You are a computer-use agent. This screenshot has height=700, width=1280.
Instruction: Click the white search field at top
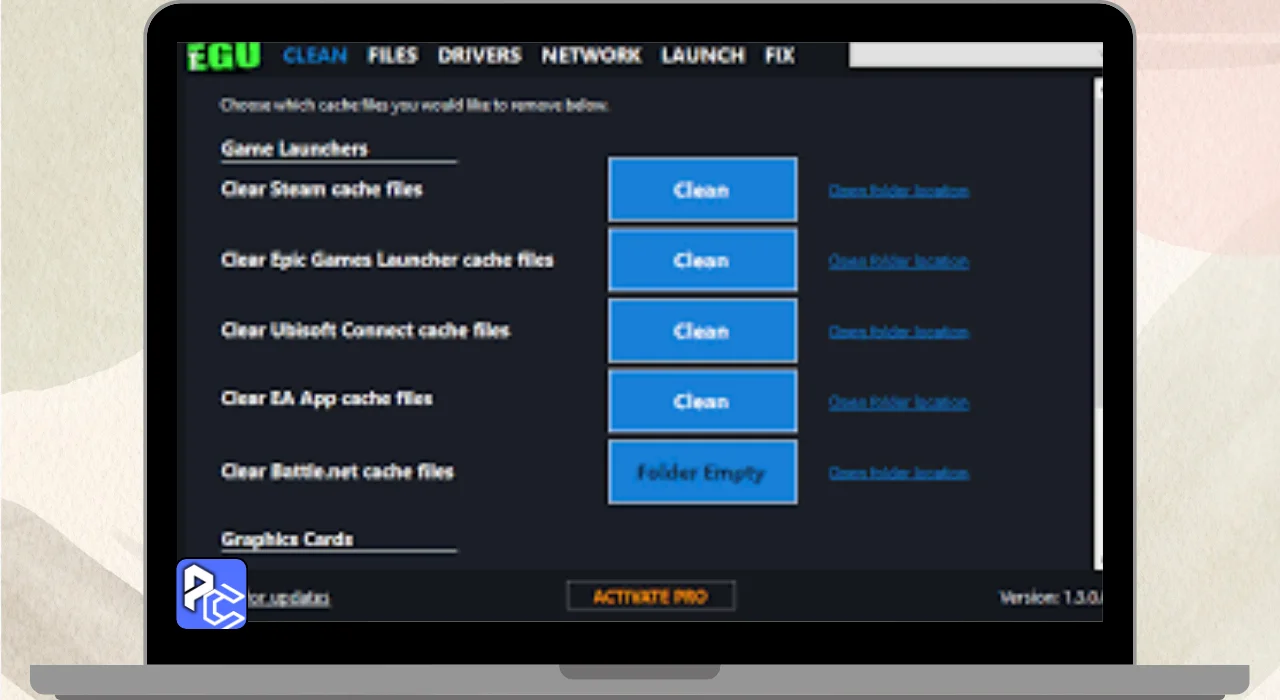click(x=975, y=55)
